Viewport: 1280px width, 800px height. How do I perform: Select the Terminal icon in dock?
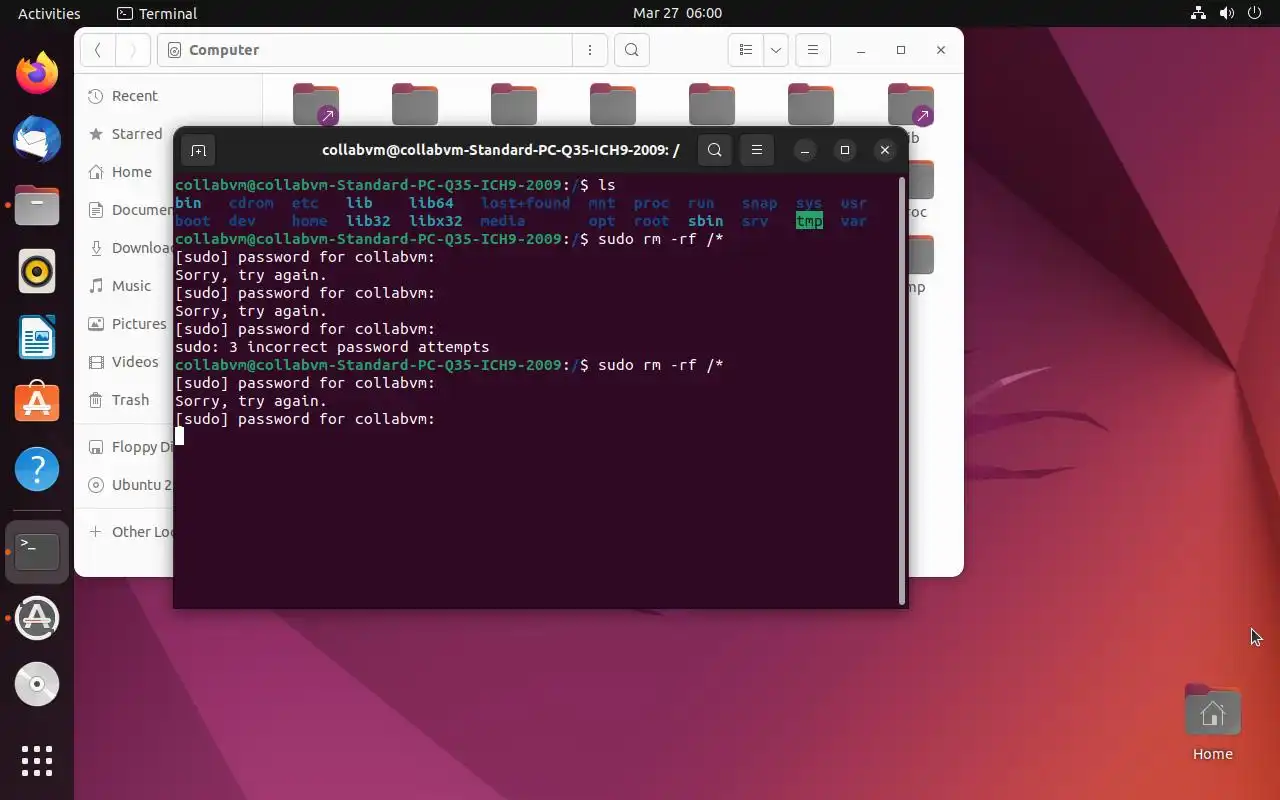coord(37,551)
